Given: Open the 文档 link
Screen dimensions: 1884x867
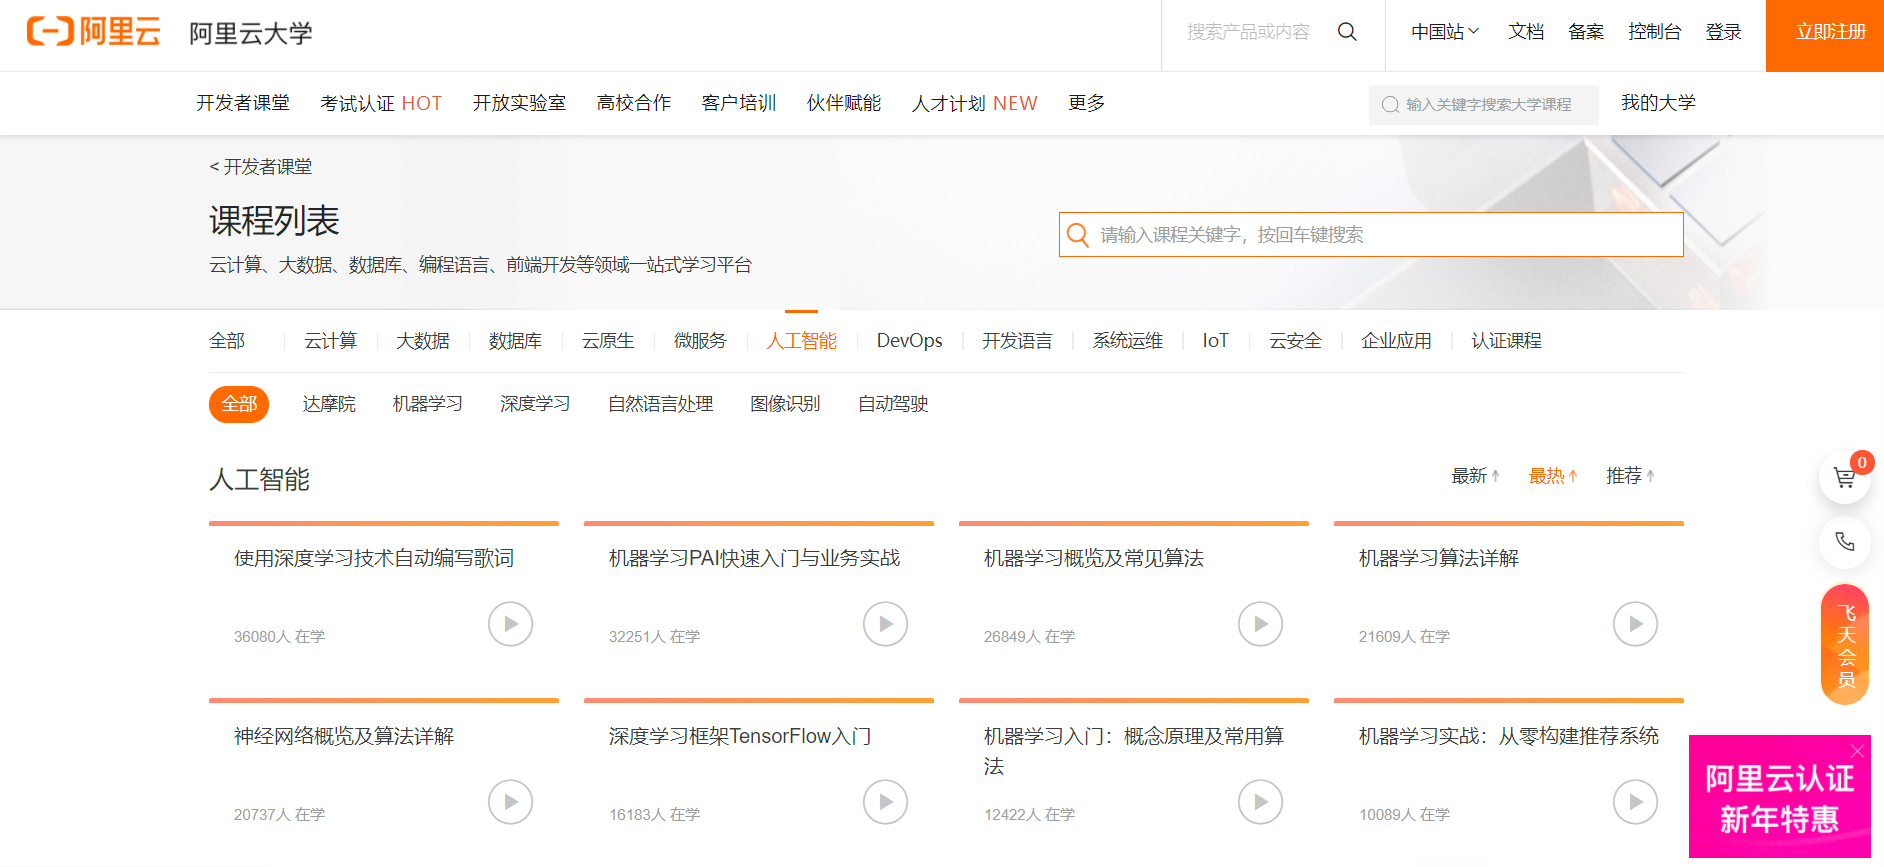Looking at the screenshot, I should 1526,32.
